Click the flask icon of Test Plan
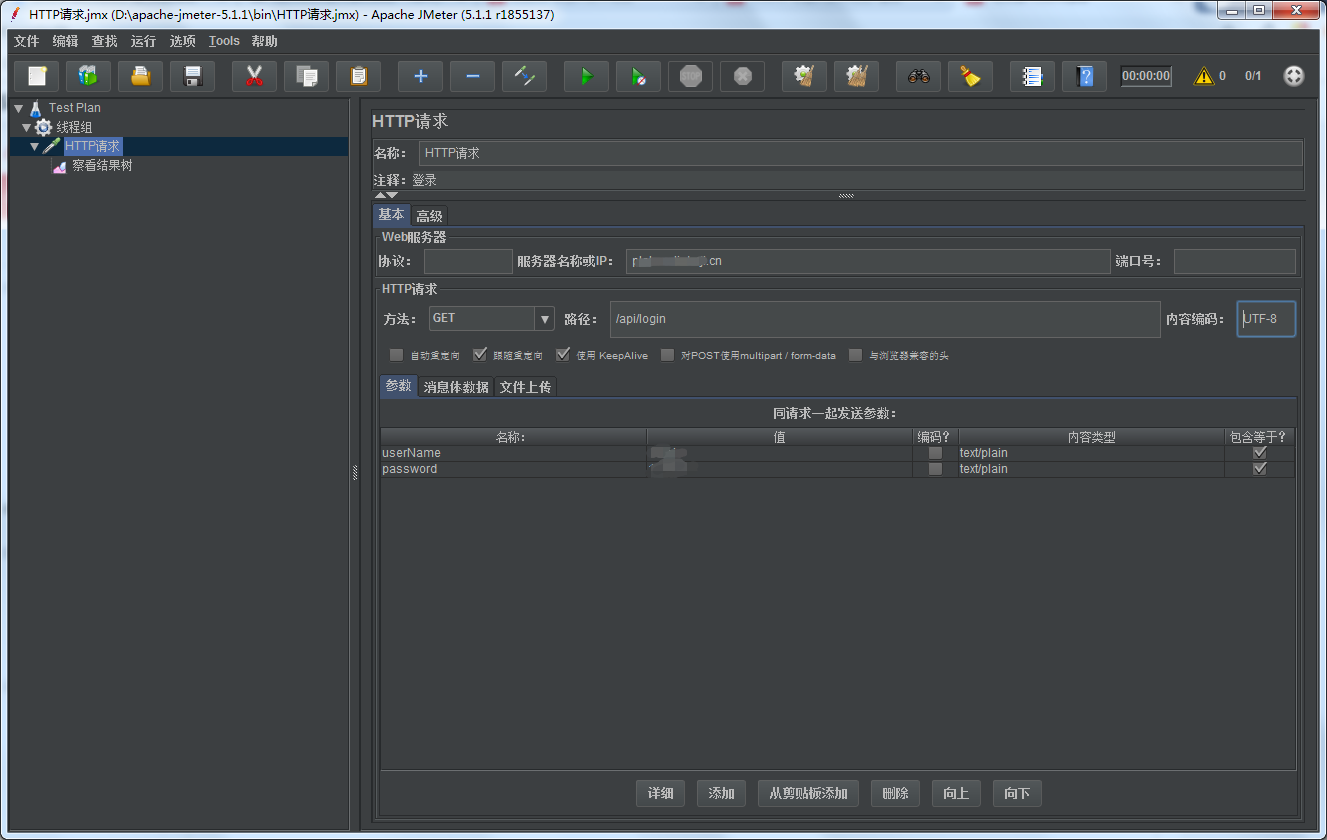Image resolution: width=1327 pixels, height=840 pixels. pyautogui.click(x=36, y=108)
